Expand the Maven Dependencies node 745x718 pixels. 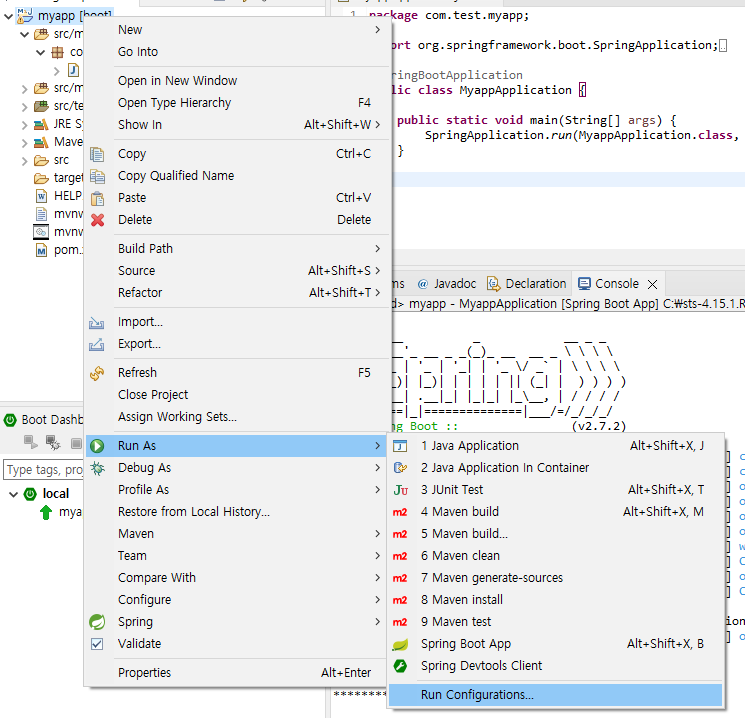[x=25, y=143]
